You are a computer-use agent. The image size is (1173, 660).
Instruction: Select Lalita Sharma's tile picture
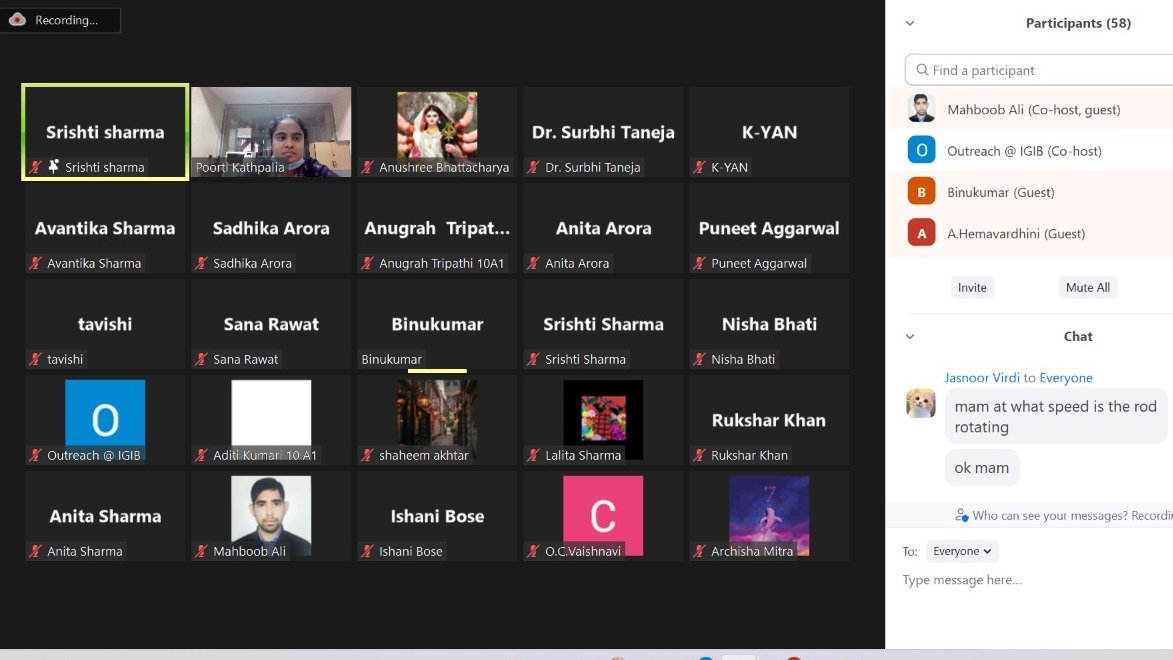coord(603,419)
